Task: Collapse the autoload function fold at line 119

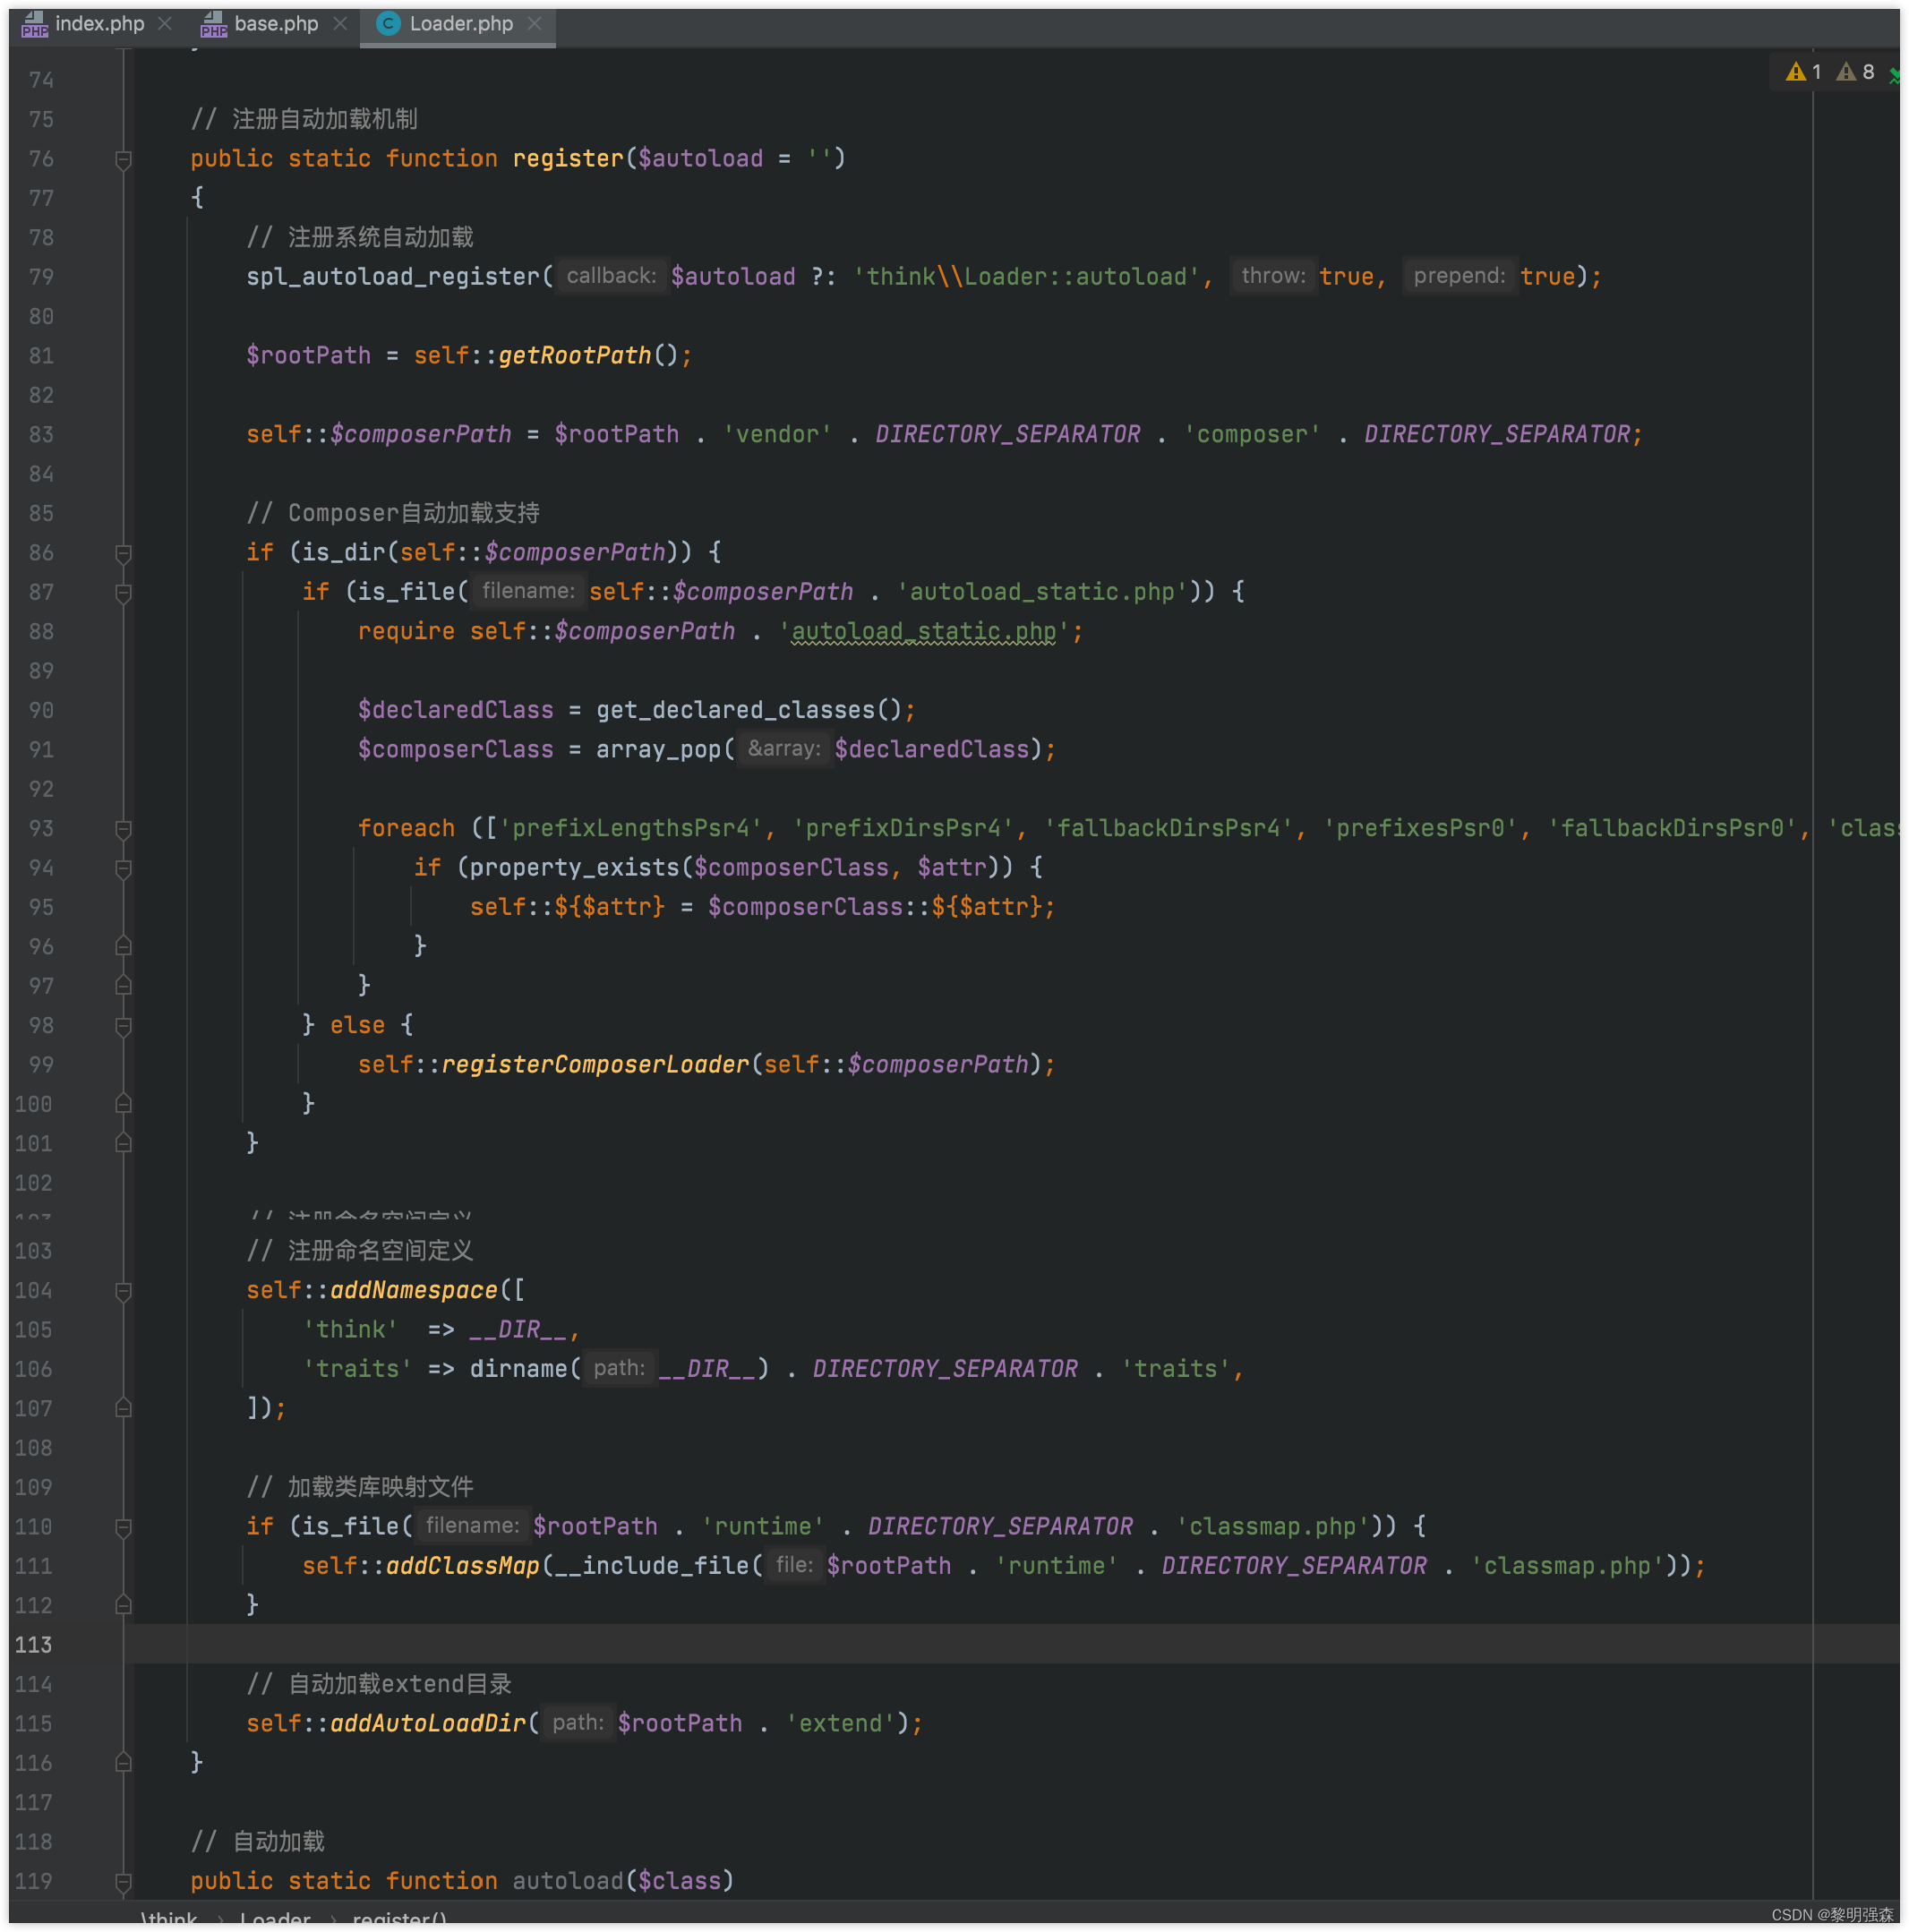Action: click(x=123, y=1882)
